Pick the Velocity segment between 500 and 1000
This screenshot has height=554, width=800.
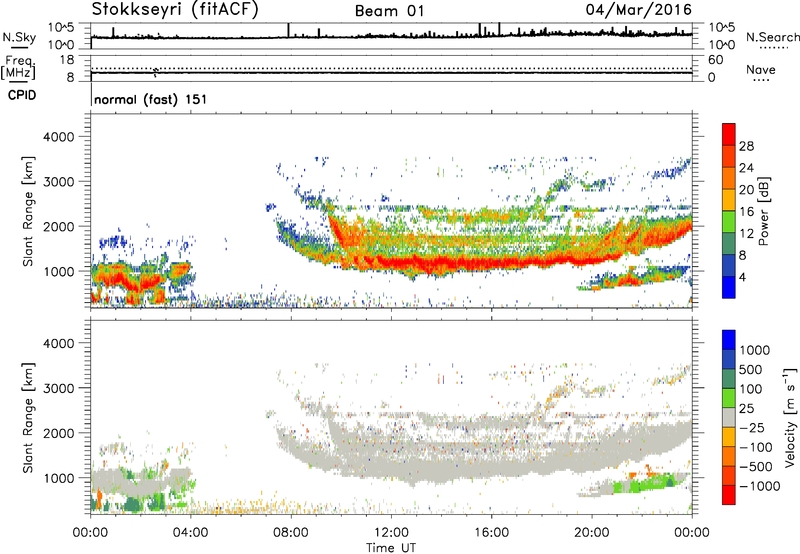pyautogui.click(x=729, y=359)
